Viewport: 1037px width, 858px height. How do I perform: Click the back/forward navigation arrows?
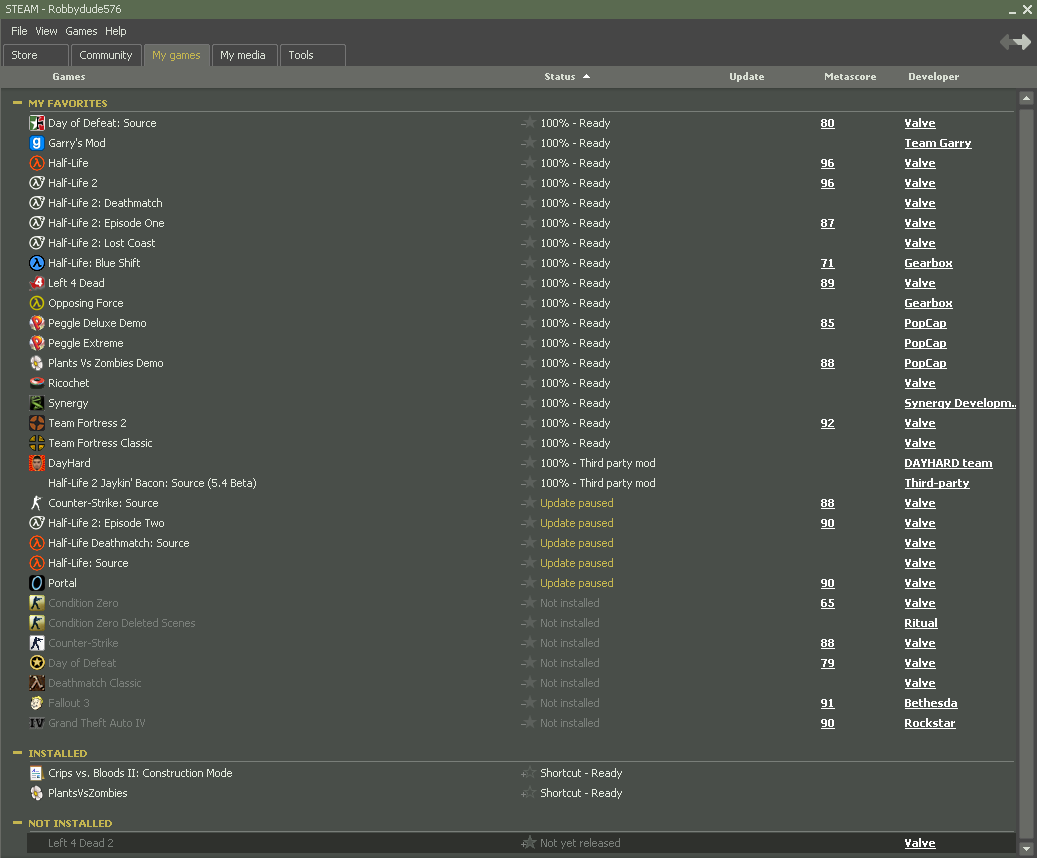tap(1015, 42)
